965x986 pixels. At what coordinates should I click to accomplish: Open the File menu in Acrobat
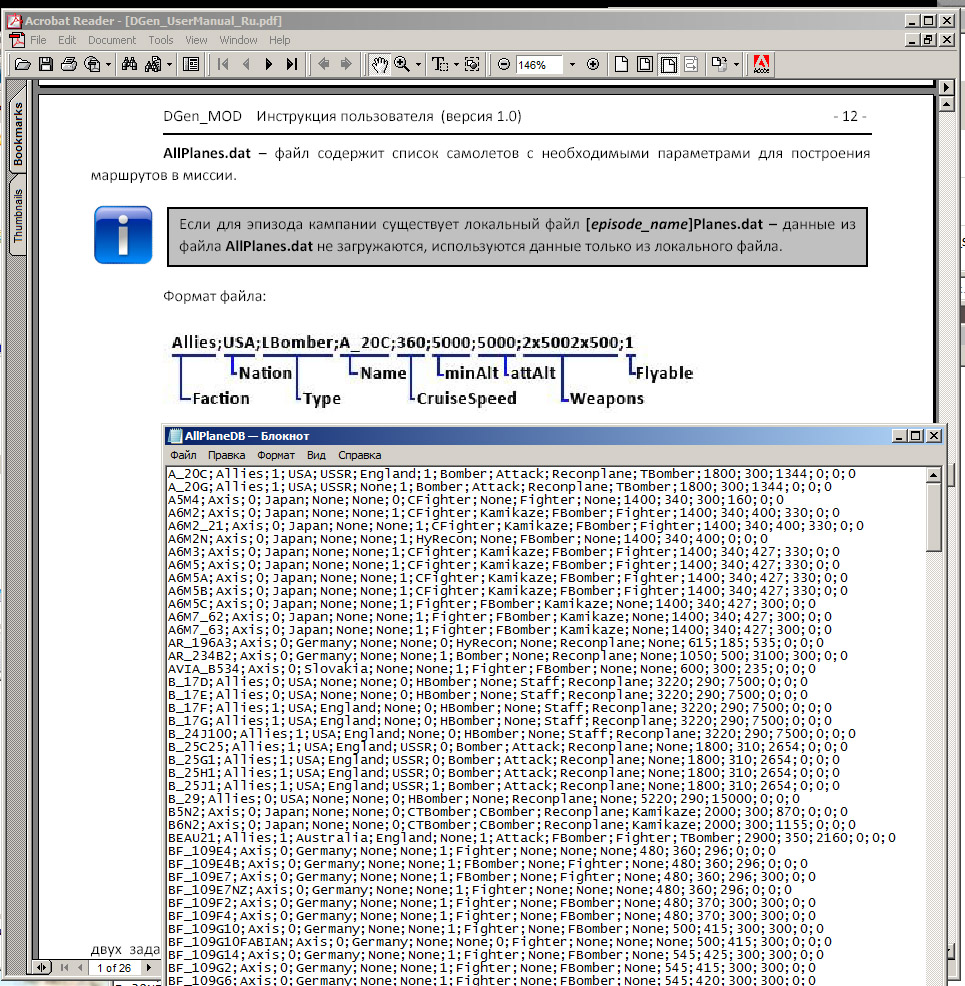click(38, 40)
